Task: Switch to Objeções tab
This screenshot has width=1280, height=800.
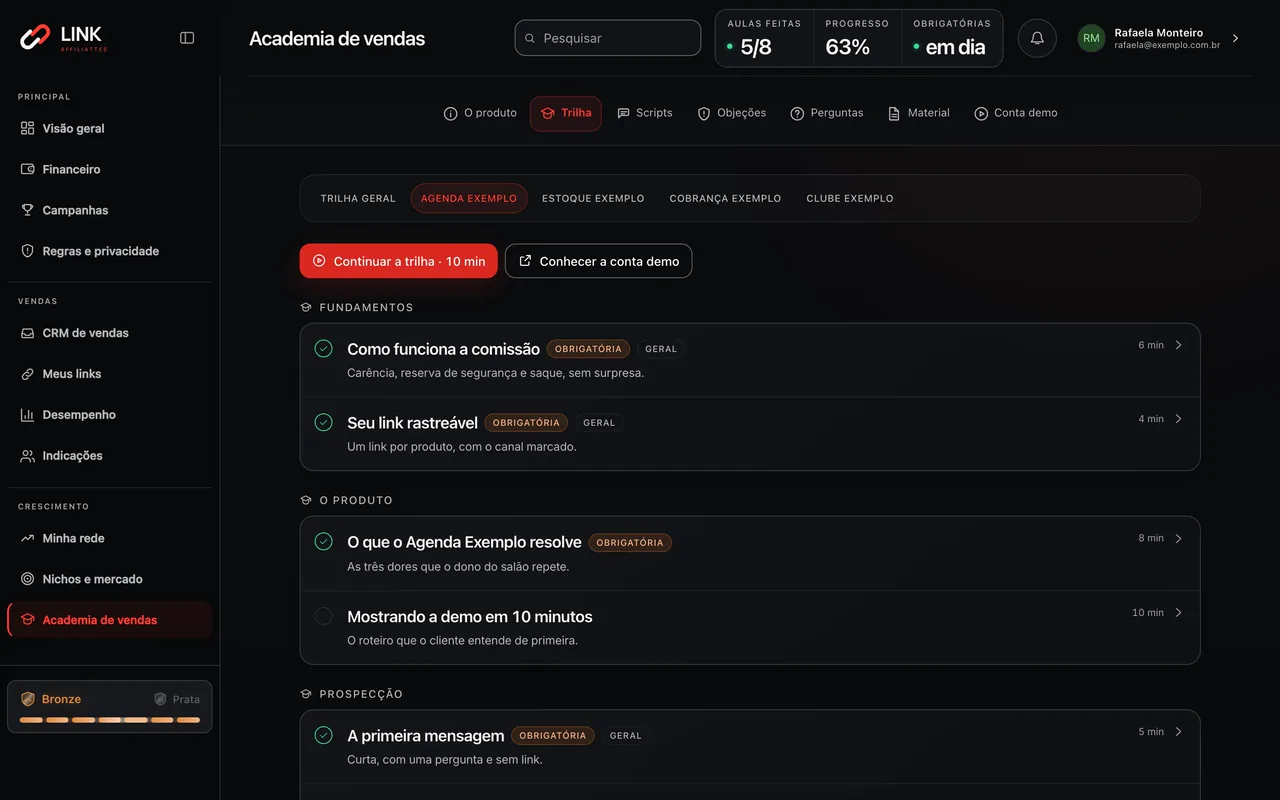Action: (x=732, y=113)
